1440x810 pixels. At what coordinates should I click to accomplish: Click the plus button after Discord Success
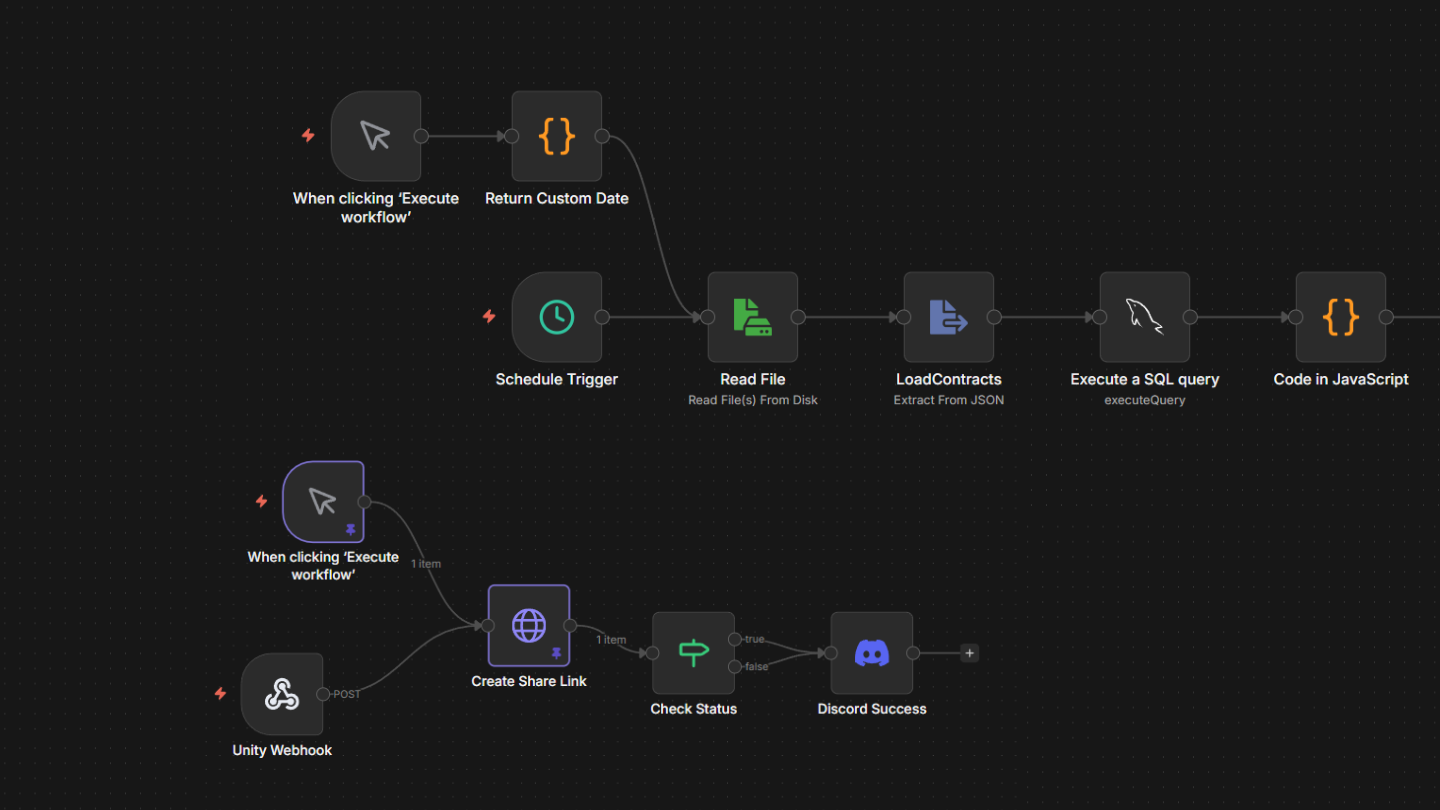click(969, 653)
